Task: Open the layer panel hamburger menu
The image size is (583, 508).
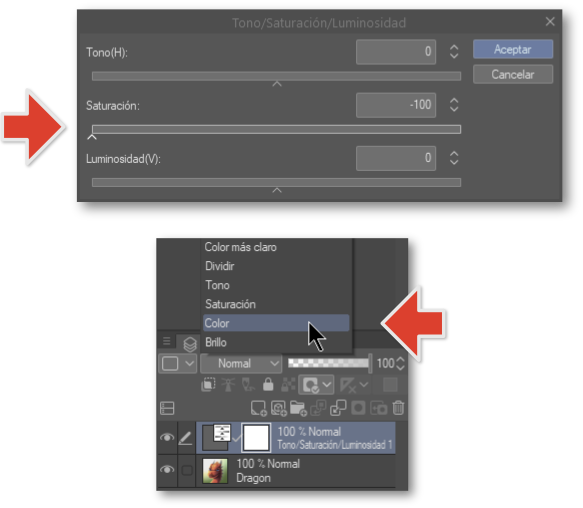Action: pos(167,341)
